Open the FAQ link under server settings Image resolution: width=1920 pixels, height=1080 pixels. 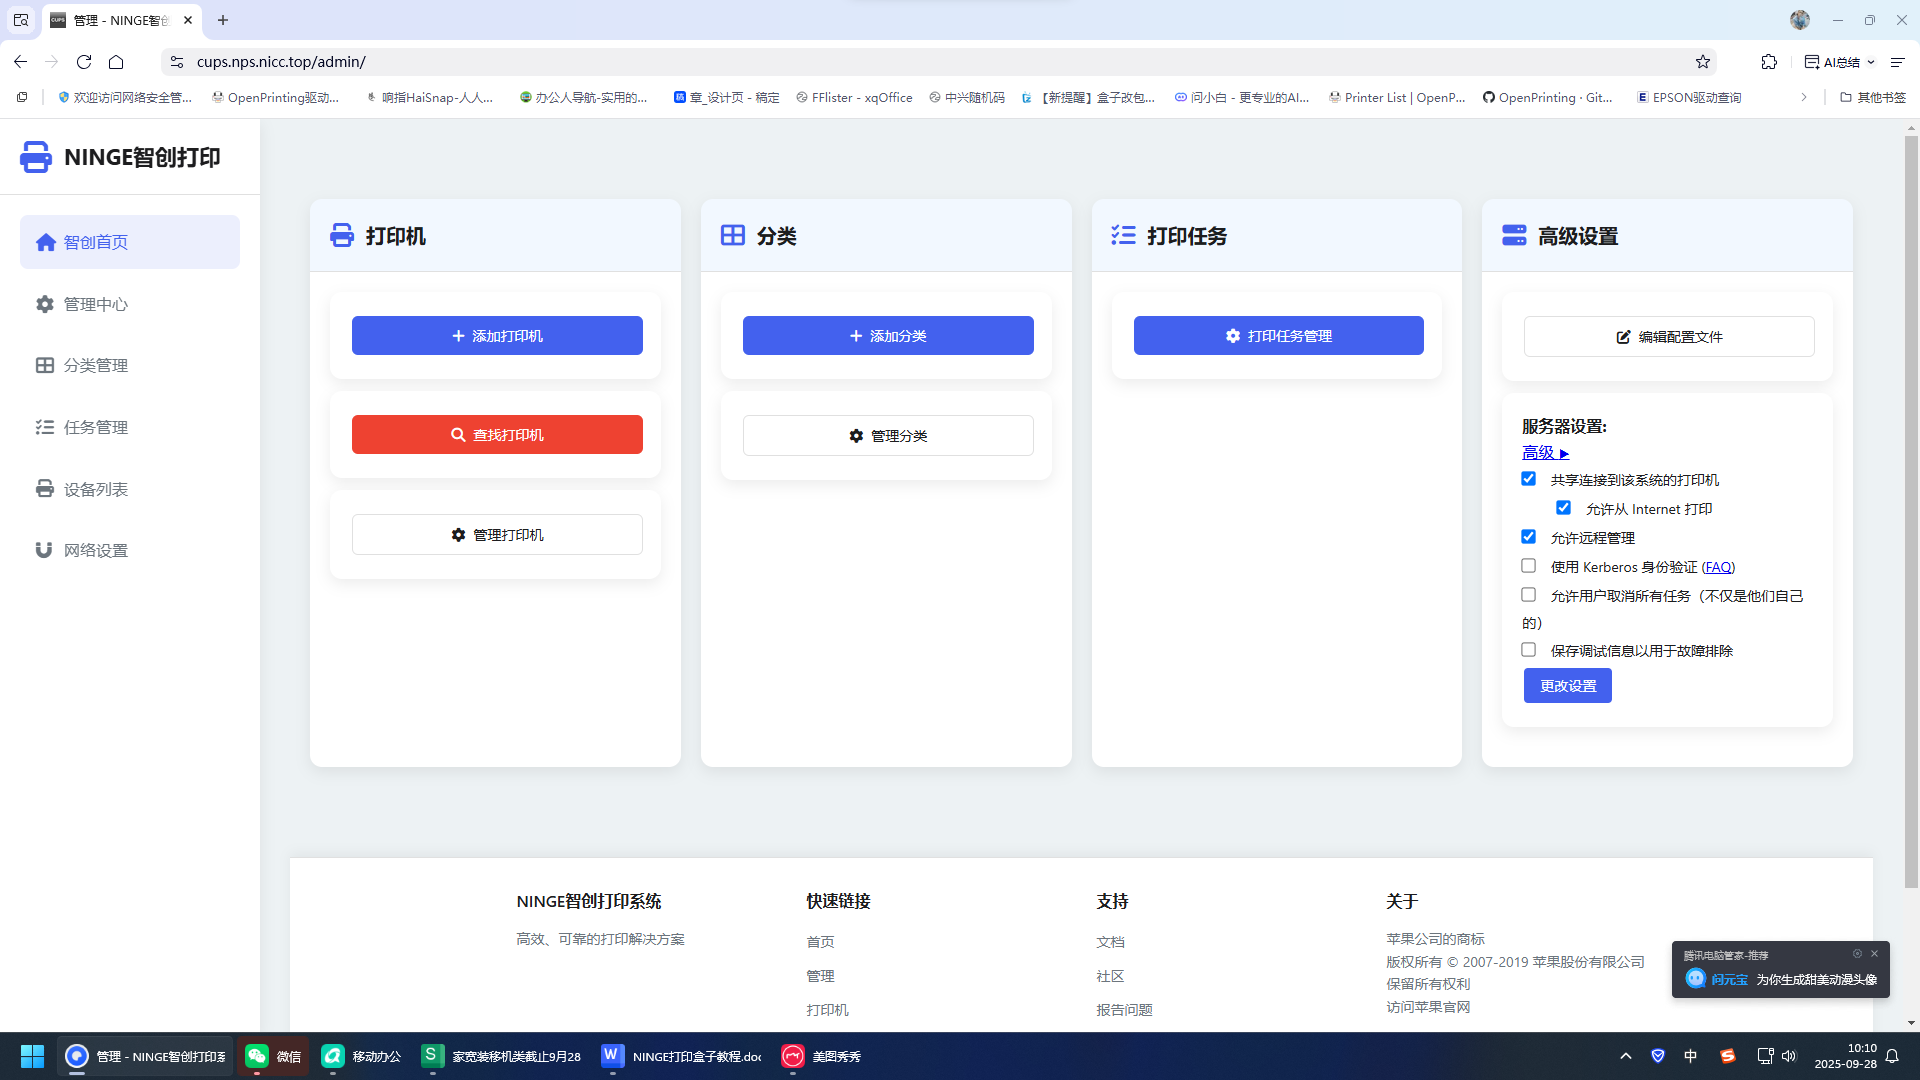(1717, 566)
